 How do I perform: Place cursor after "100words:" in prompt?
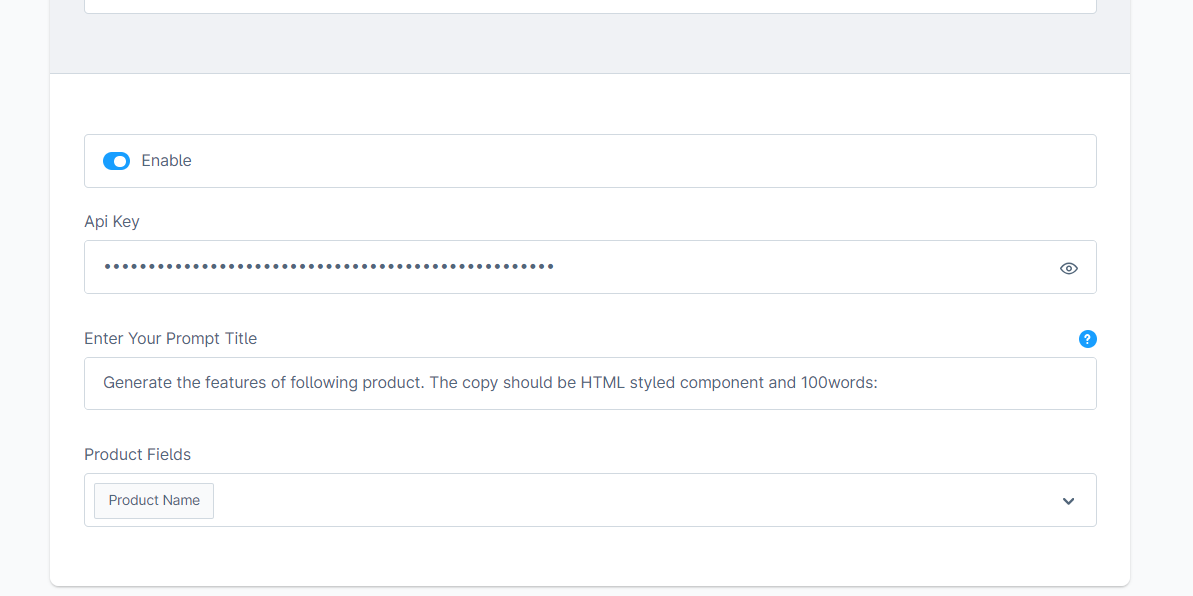click(878, 383)
